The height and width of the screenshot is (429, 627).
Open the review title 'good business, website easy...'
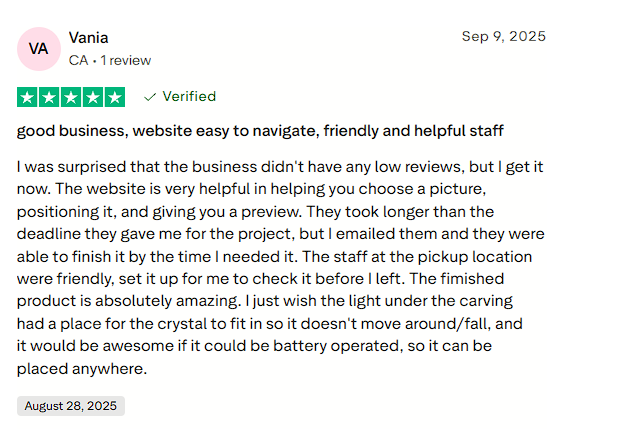(x=260, y=131)
